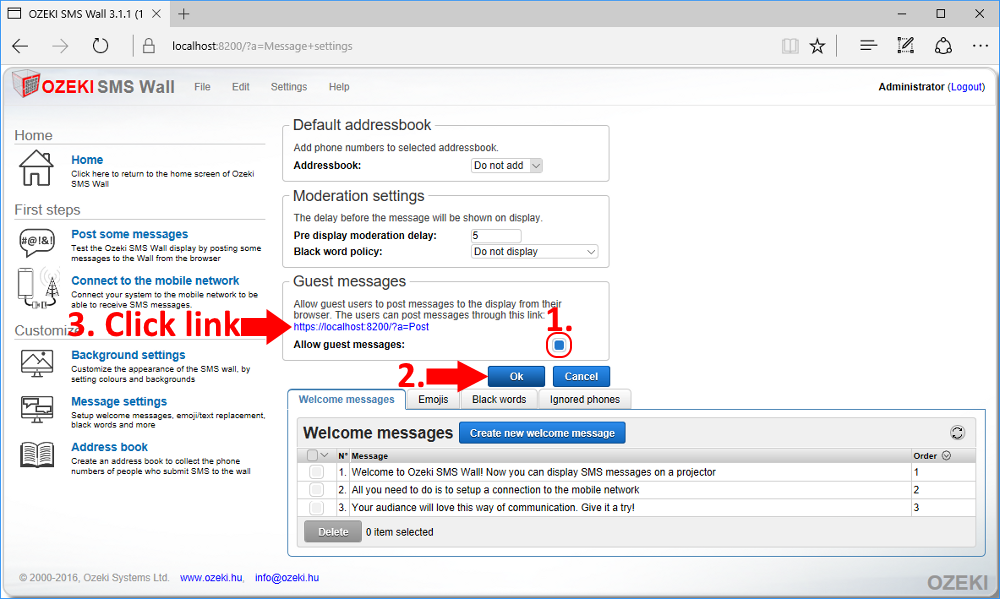Screen dimensions: 1000x599
Task: Sort by the Order column arrow
Action: tap(946, 455)
